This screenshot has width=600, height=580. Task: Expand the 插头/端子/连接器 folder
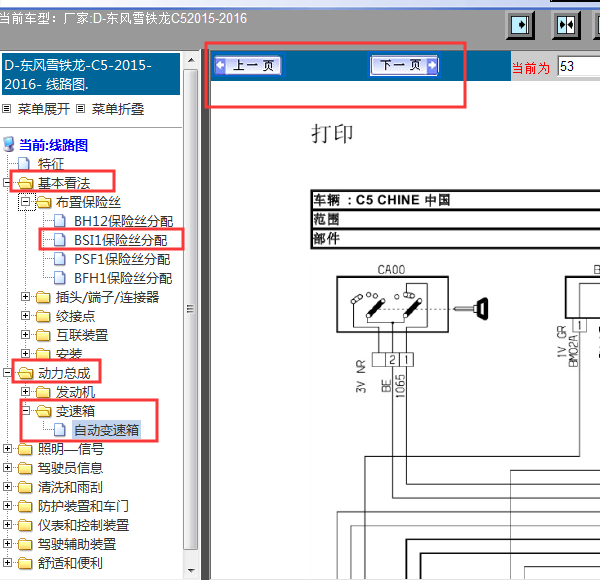25,297
